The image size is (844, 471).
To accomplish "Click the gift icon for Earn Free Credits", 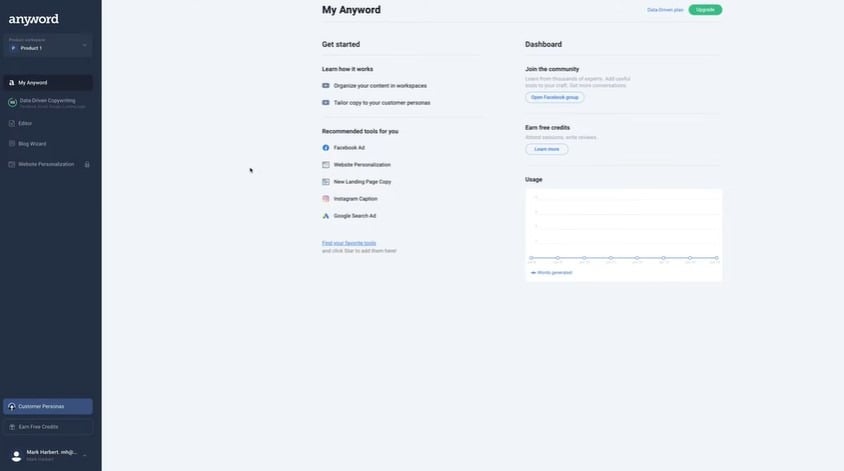I will (12, 427).
